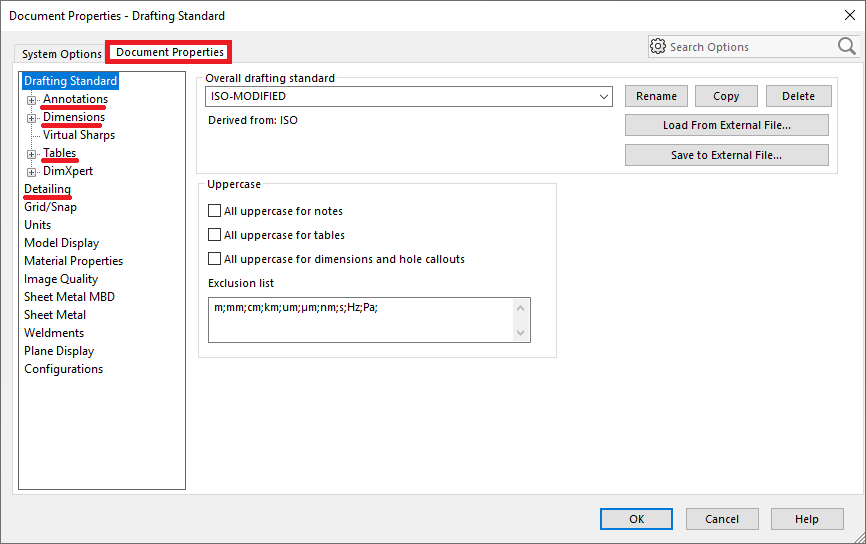Click Save to External File button
This screenshot has width=866, height=544.
[726, 155]
